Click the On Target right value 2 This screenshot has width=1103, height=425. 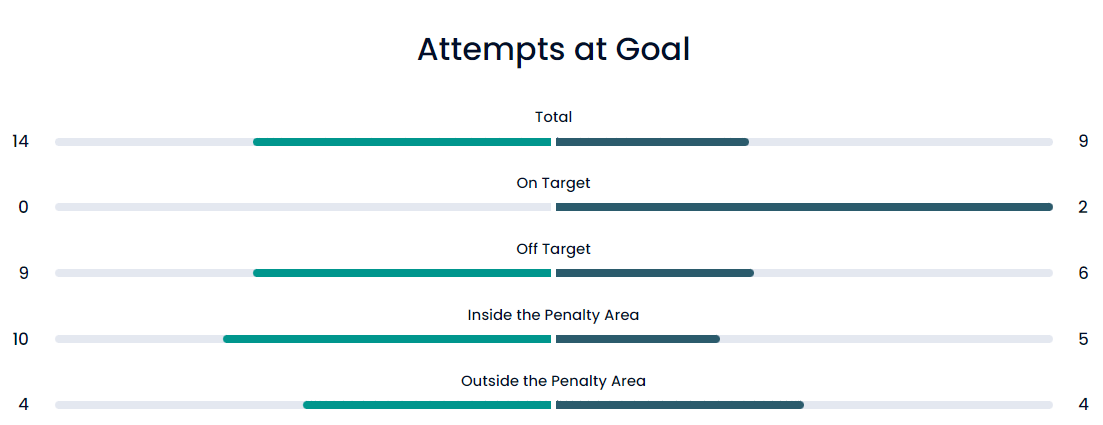pyautogui.click(x=1083, y=208)
